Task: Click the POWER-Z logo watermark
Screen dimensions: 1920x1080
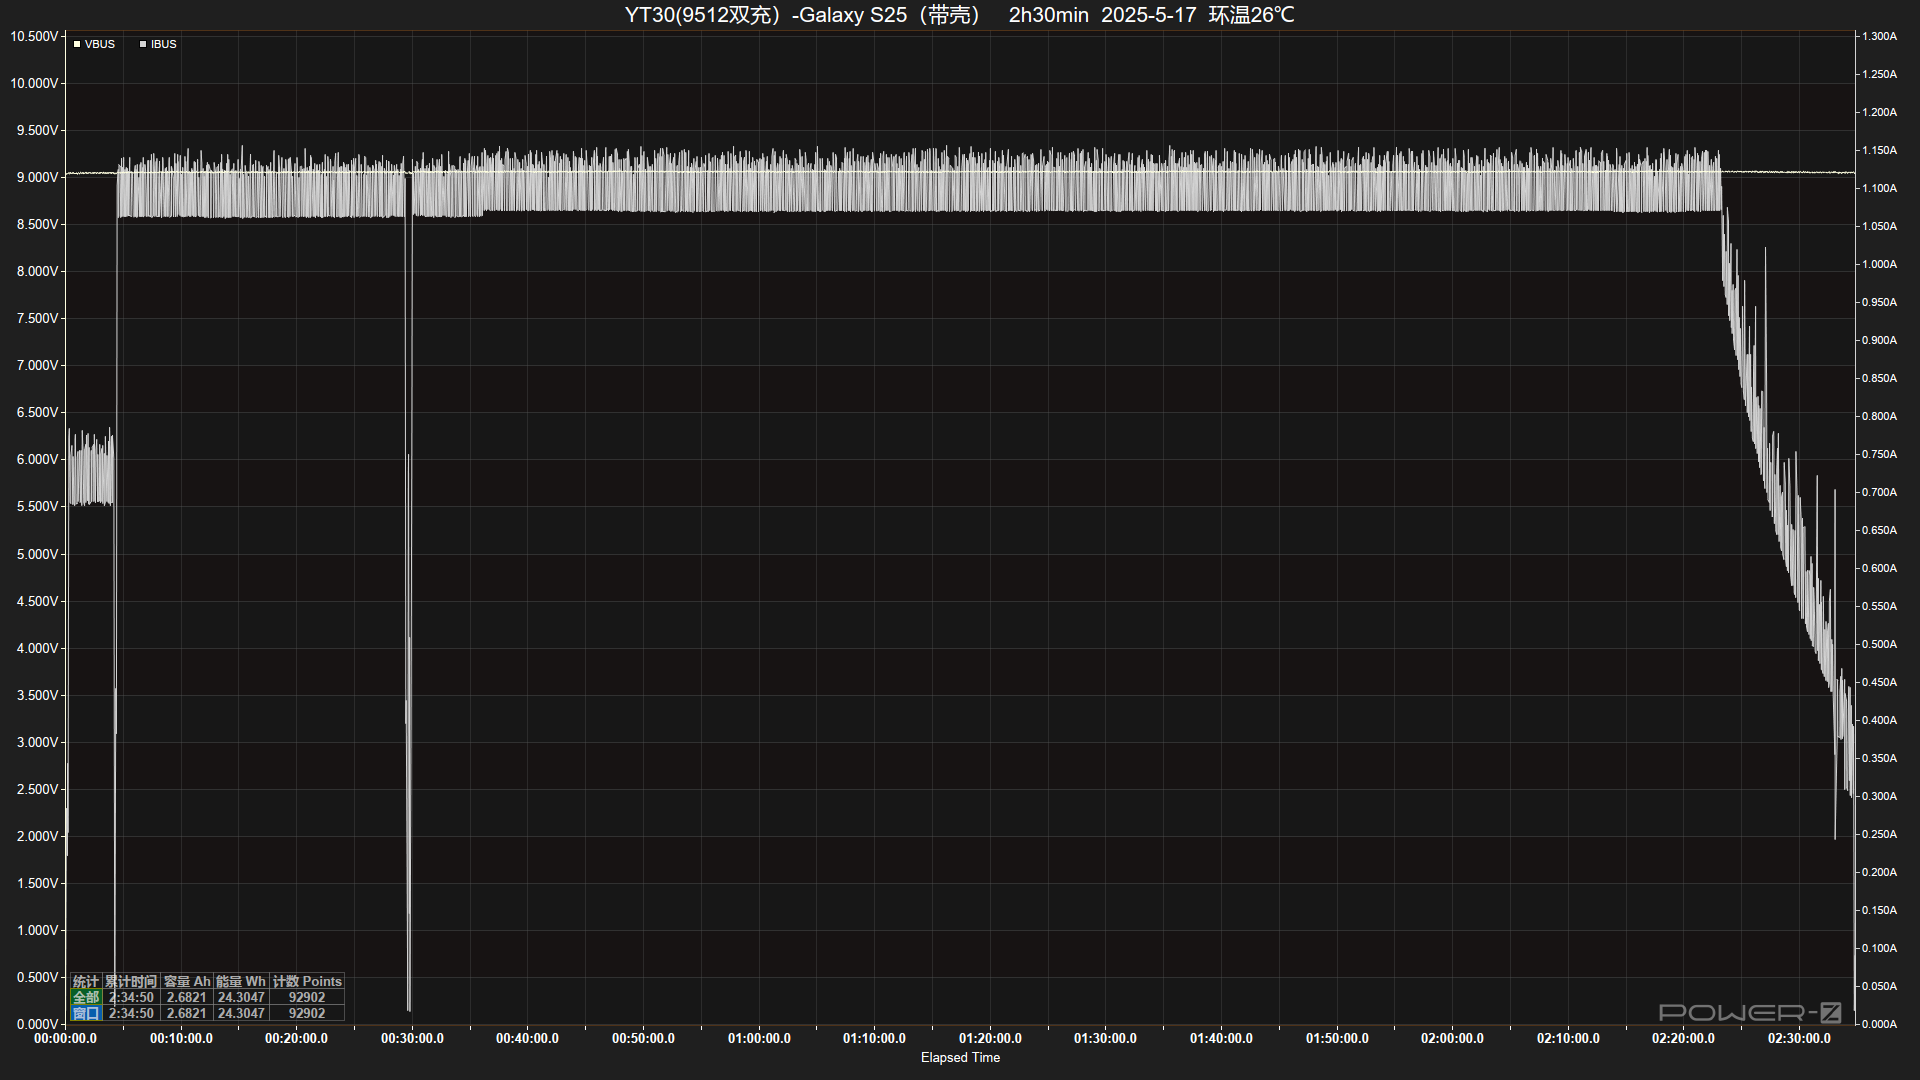Action: pyautogui.click(x=1750, y=1012)
